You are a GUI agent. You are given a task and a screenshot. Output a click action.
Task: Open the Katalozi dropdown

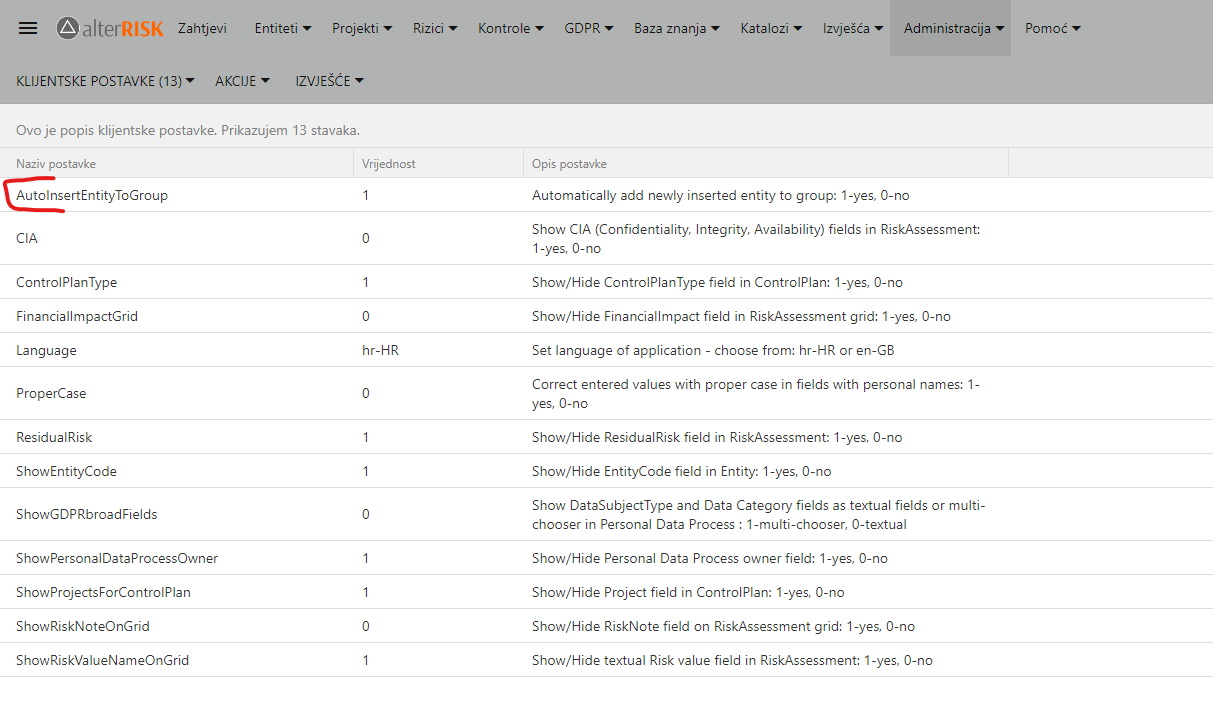(x=771, y=28)
